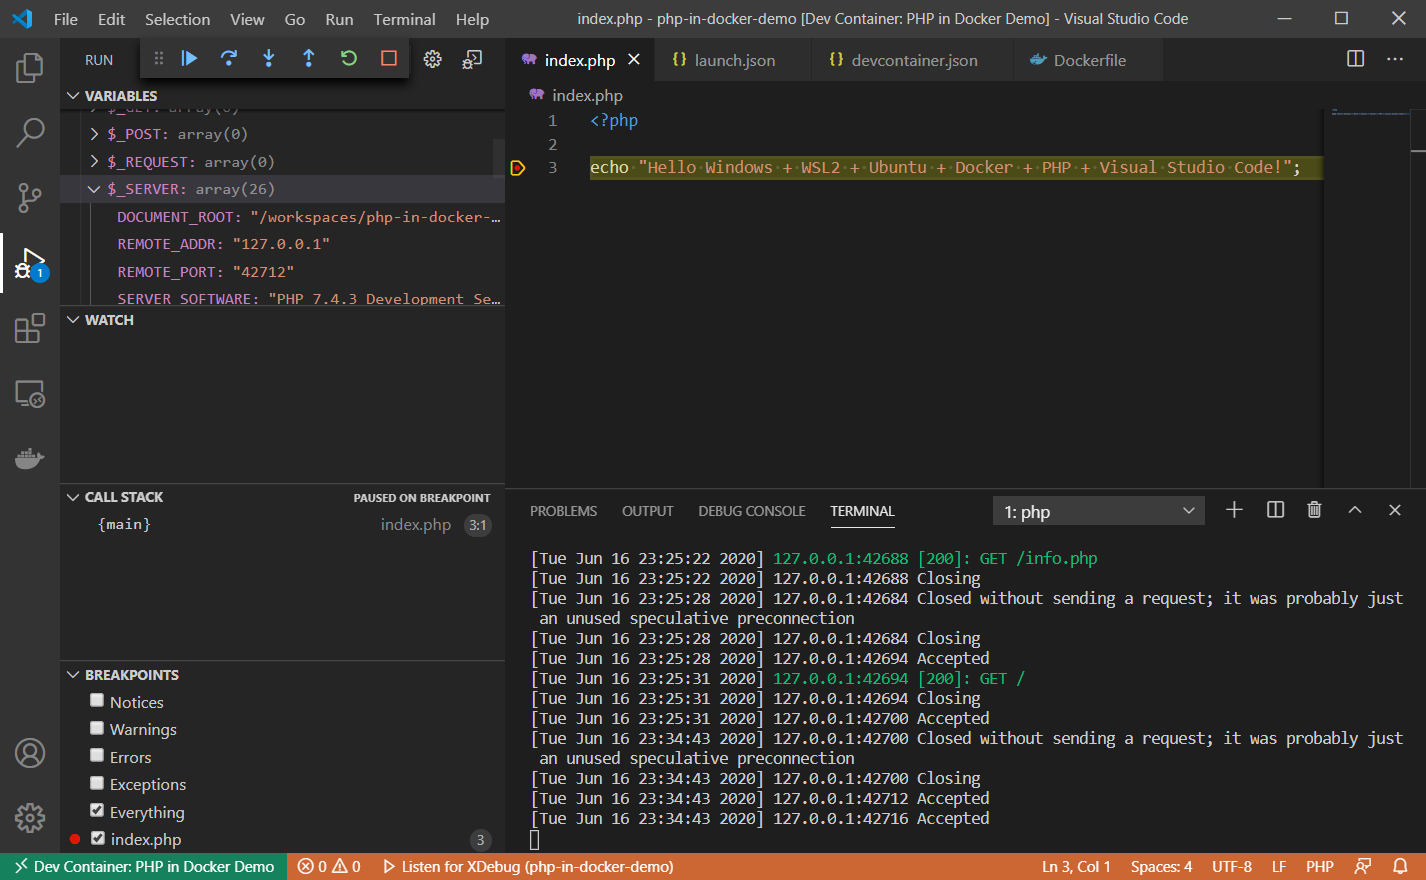The width and height of the screenshot is (1426, 880).
Task: Open the Run and Debug view
Action: 30,263
